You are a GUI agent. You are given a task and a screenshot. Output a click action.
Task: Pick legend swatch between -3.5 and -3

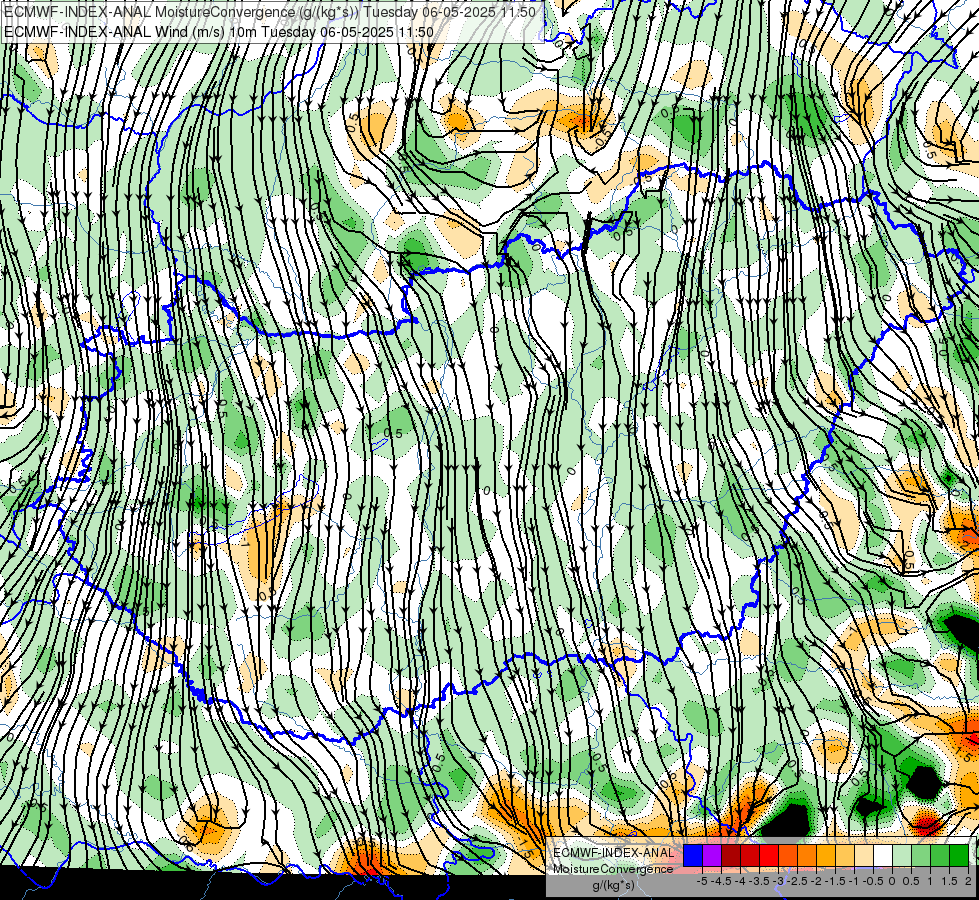[769, 856]
